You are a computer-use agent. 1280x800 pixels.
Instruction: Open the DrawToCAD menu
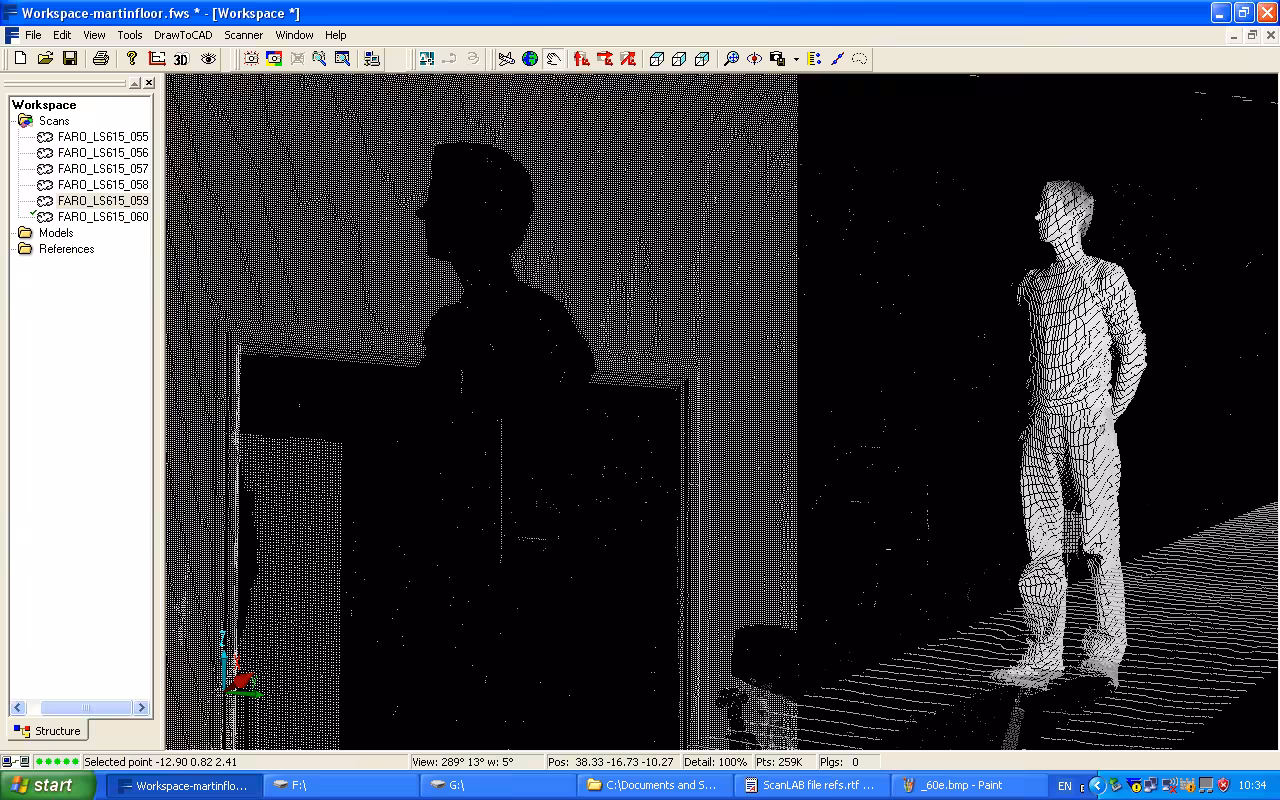183,35
